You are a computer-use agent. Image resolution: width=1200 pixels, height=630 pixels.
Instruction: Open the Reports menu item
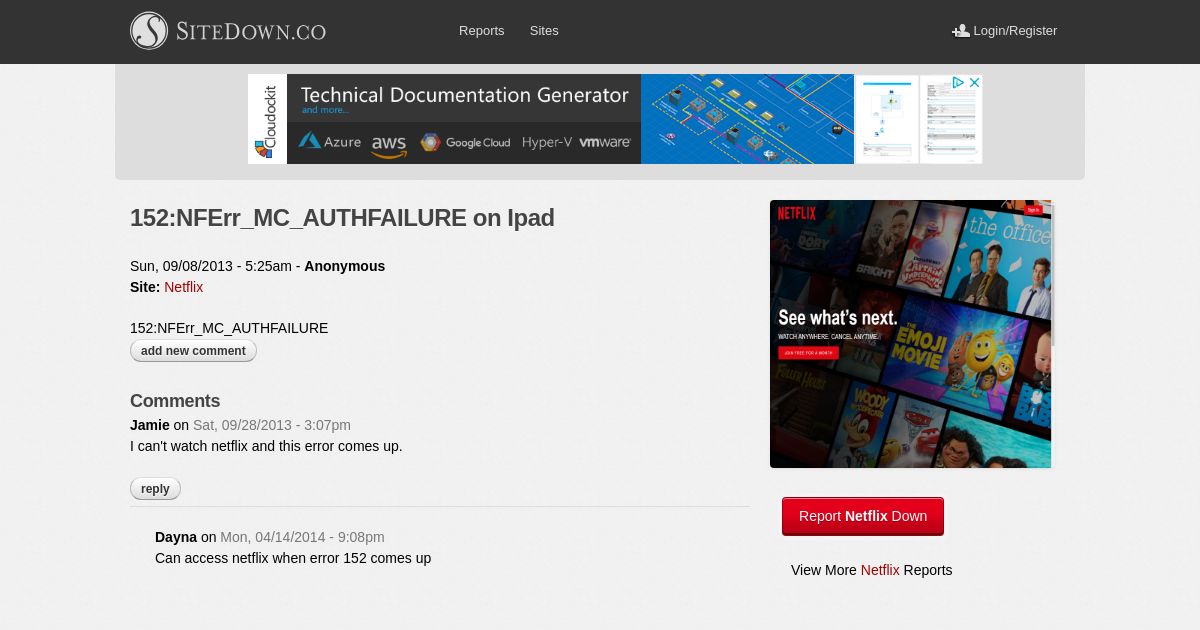point(482,31)
